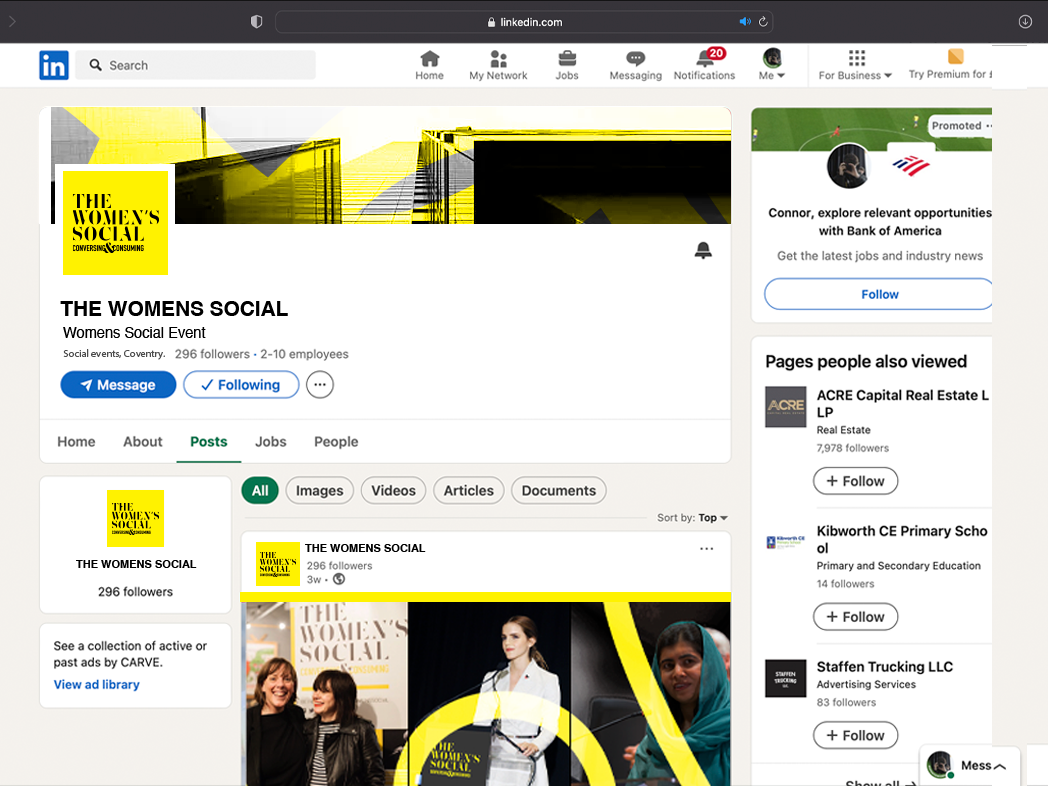Expand the For Business grid menu

click(x=856, y=65)
